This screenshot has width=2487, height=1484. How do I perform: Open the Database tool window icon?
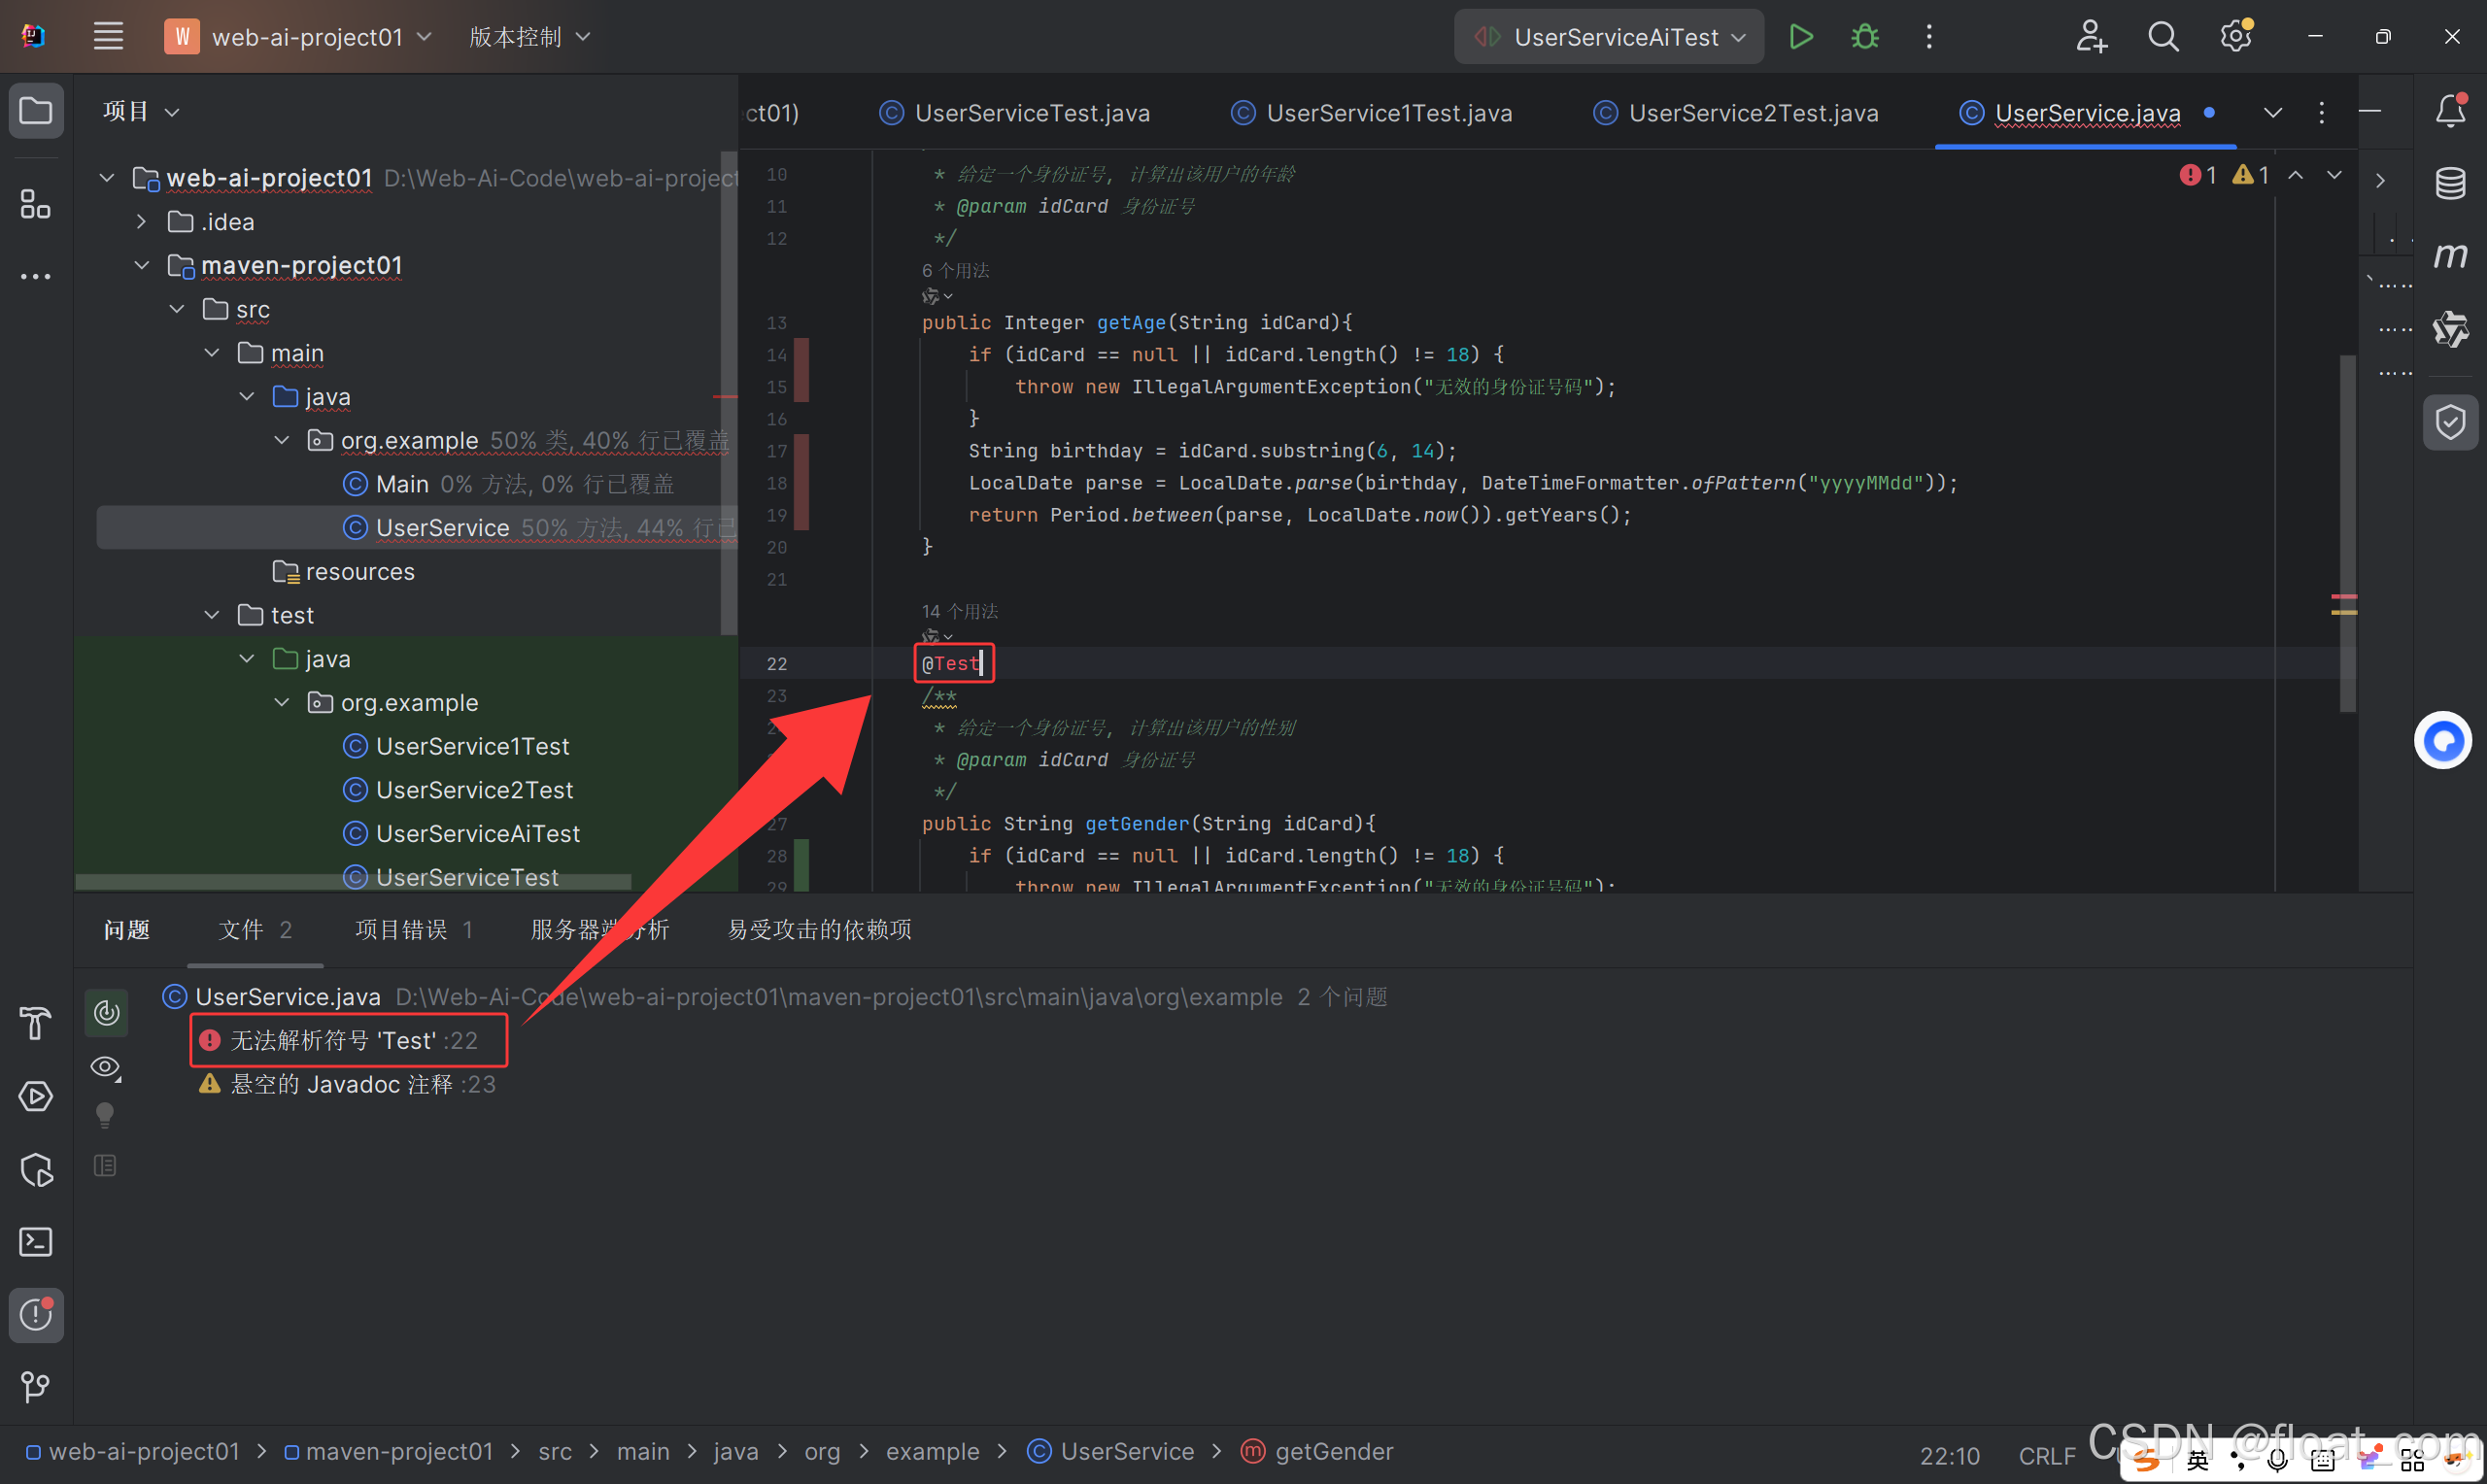pyautogui.click(x=2450, y=183)
